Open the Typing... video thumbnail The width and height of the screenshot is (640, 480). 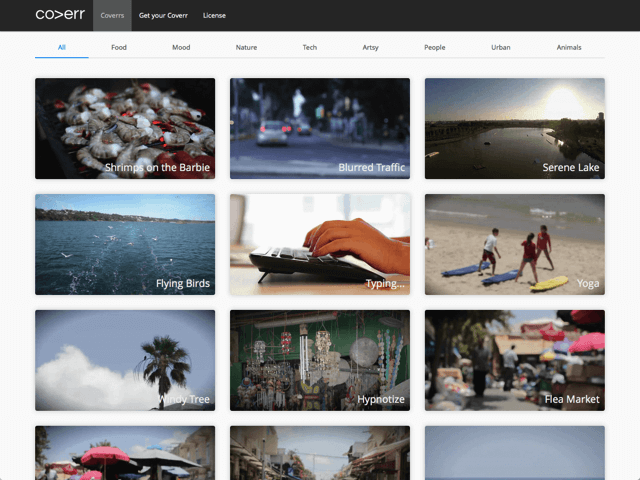320,244
